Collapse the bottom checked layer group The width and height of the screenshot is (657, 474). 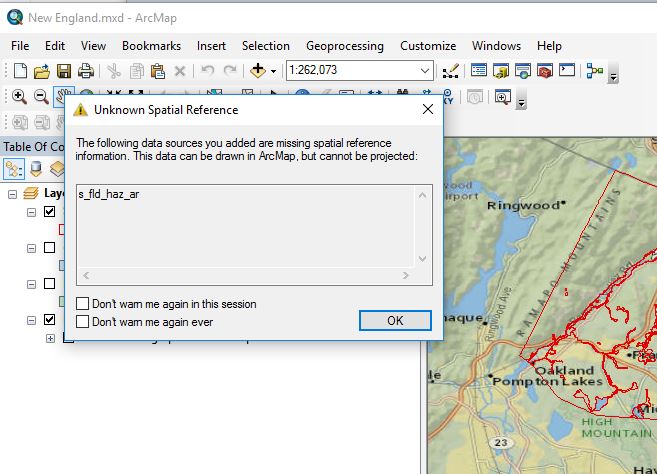31,321
